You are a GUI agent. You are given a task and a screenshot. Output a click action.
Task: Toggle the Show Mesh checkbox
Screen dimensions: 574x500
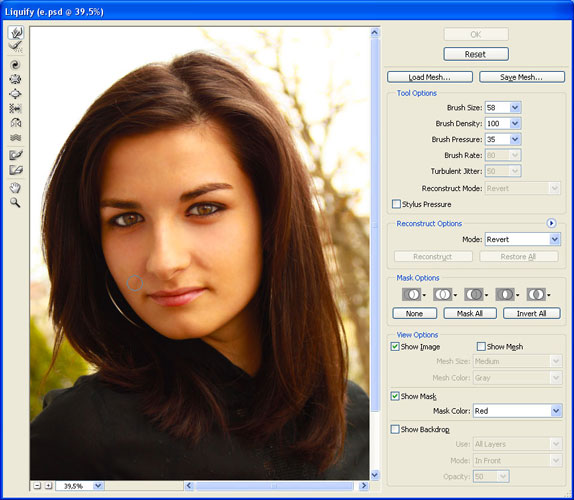coord(481,346)
